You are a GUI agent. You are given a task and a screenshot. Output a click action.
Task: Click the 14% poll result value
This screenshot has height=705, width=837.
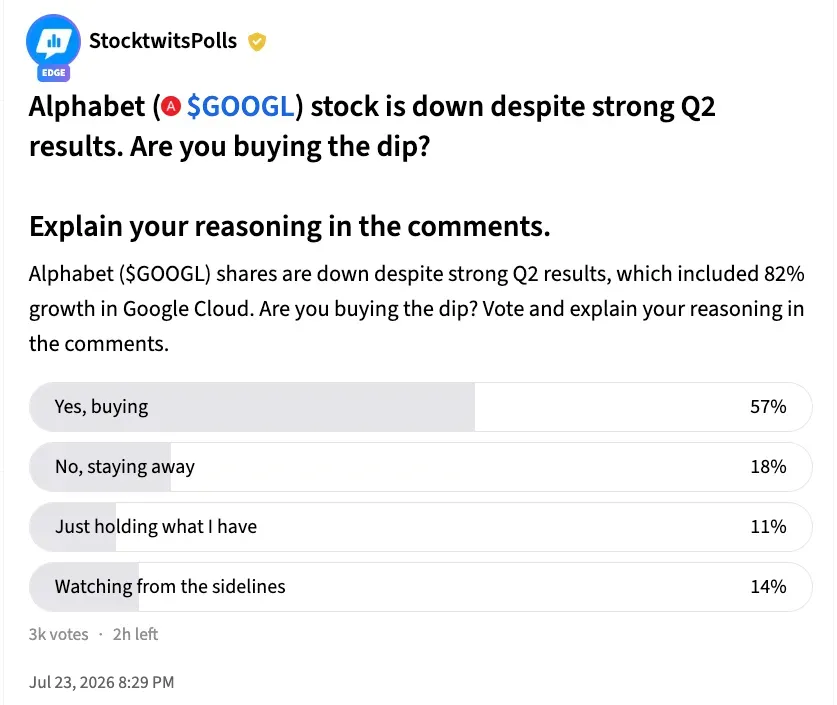click(x=768, y=587)
